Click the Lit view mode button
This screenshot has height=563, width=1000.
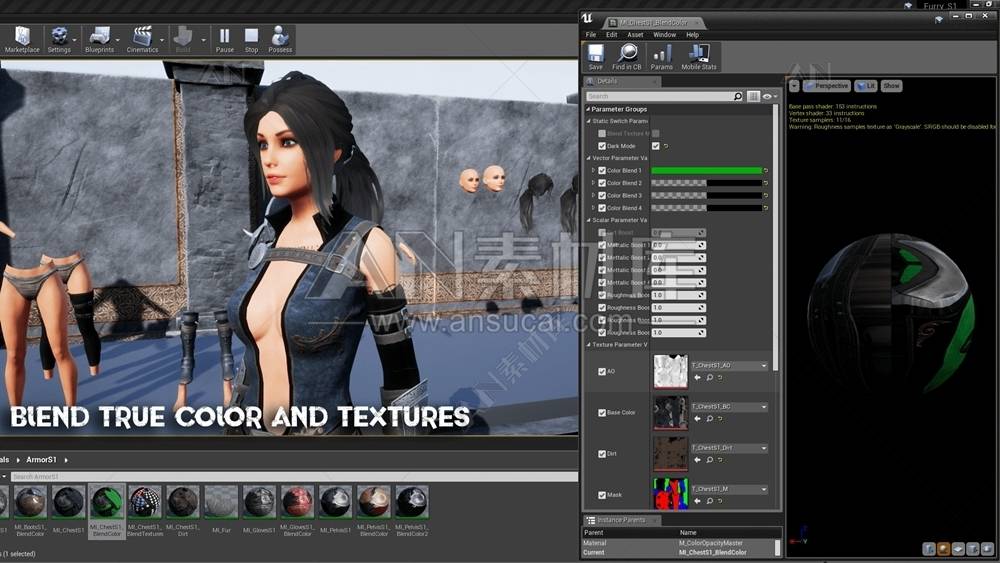[x=865, y=85]
